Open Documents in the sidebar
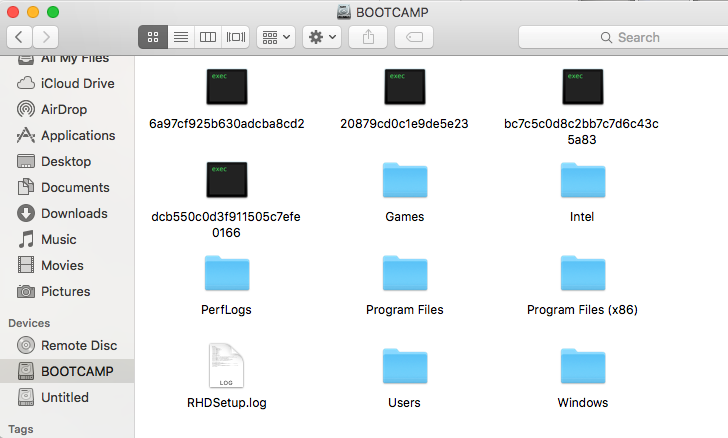Image resolution: width=728 pixels, height=438 pixels. 67,187
